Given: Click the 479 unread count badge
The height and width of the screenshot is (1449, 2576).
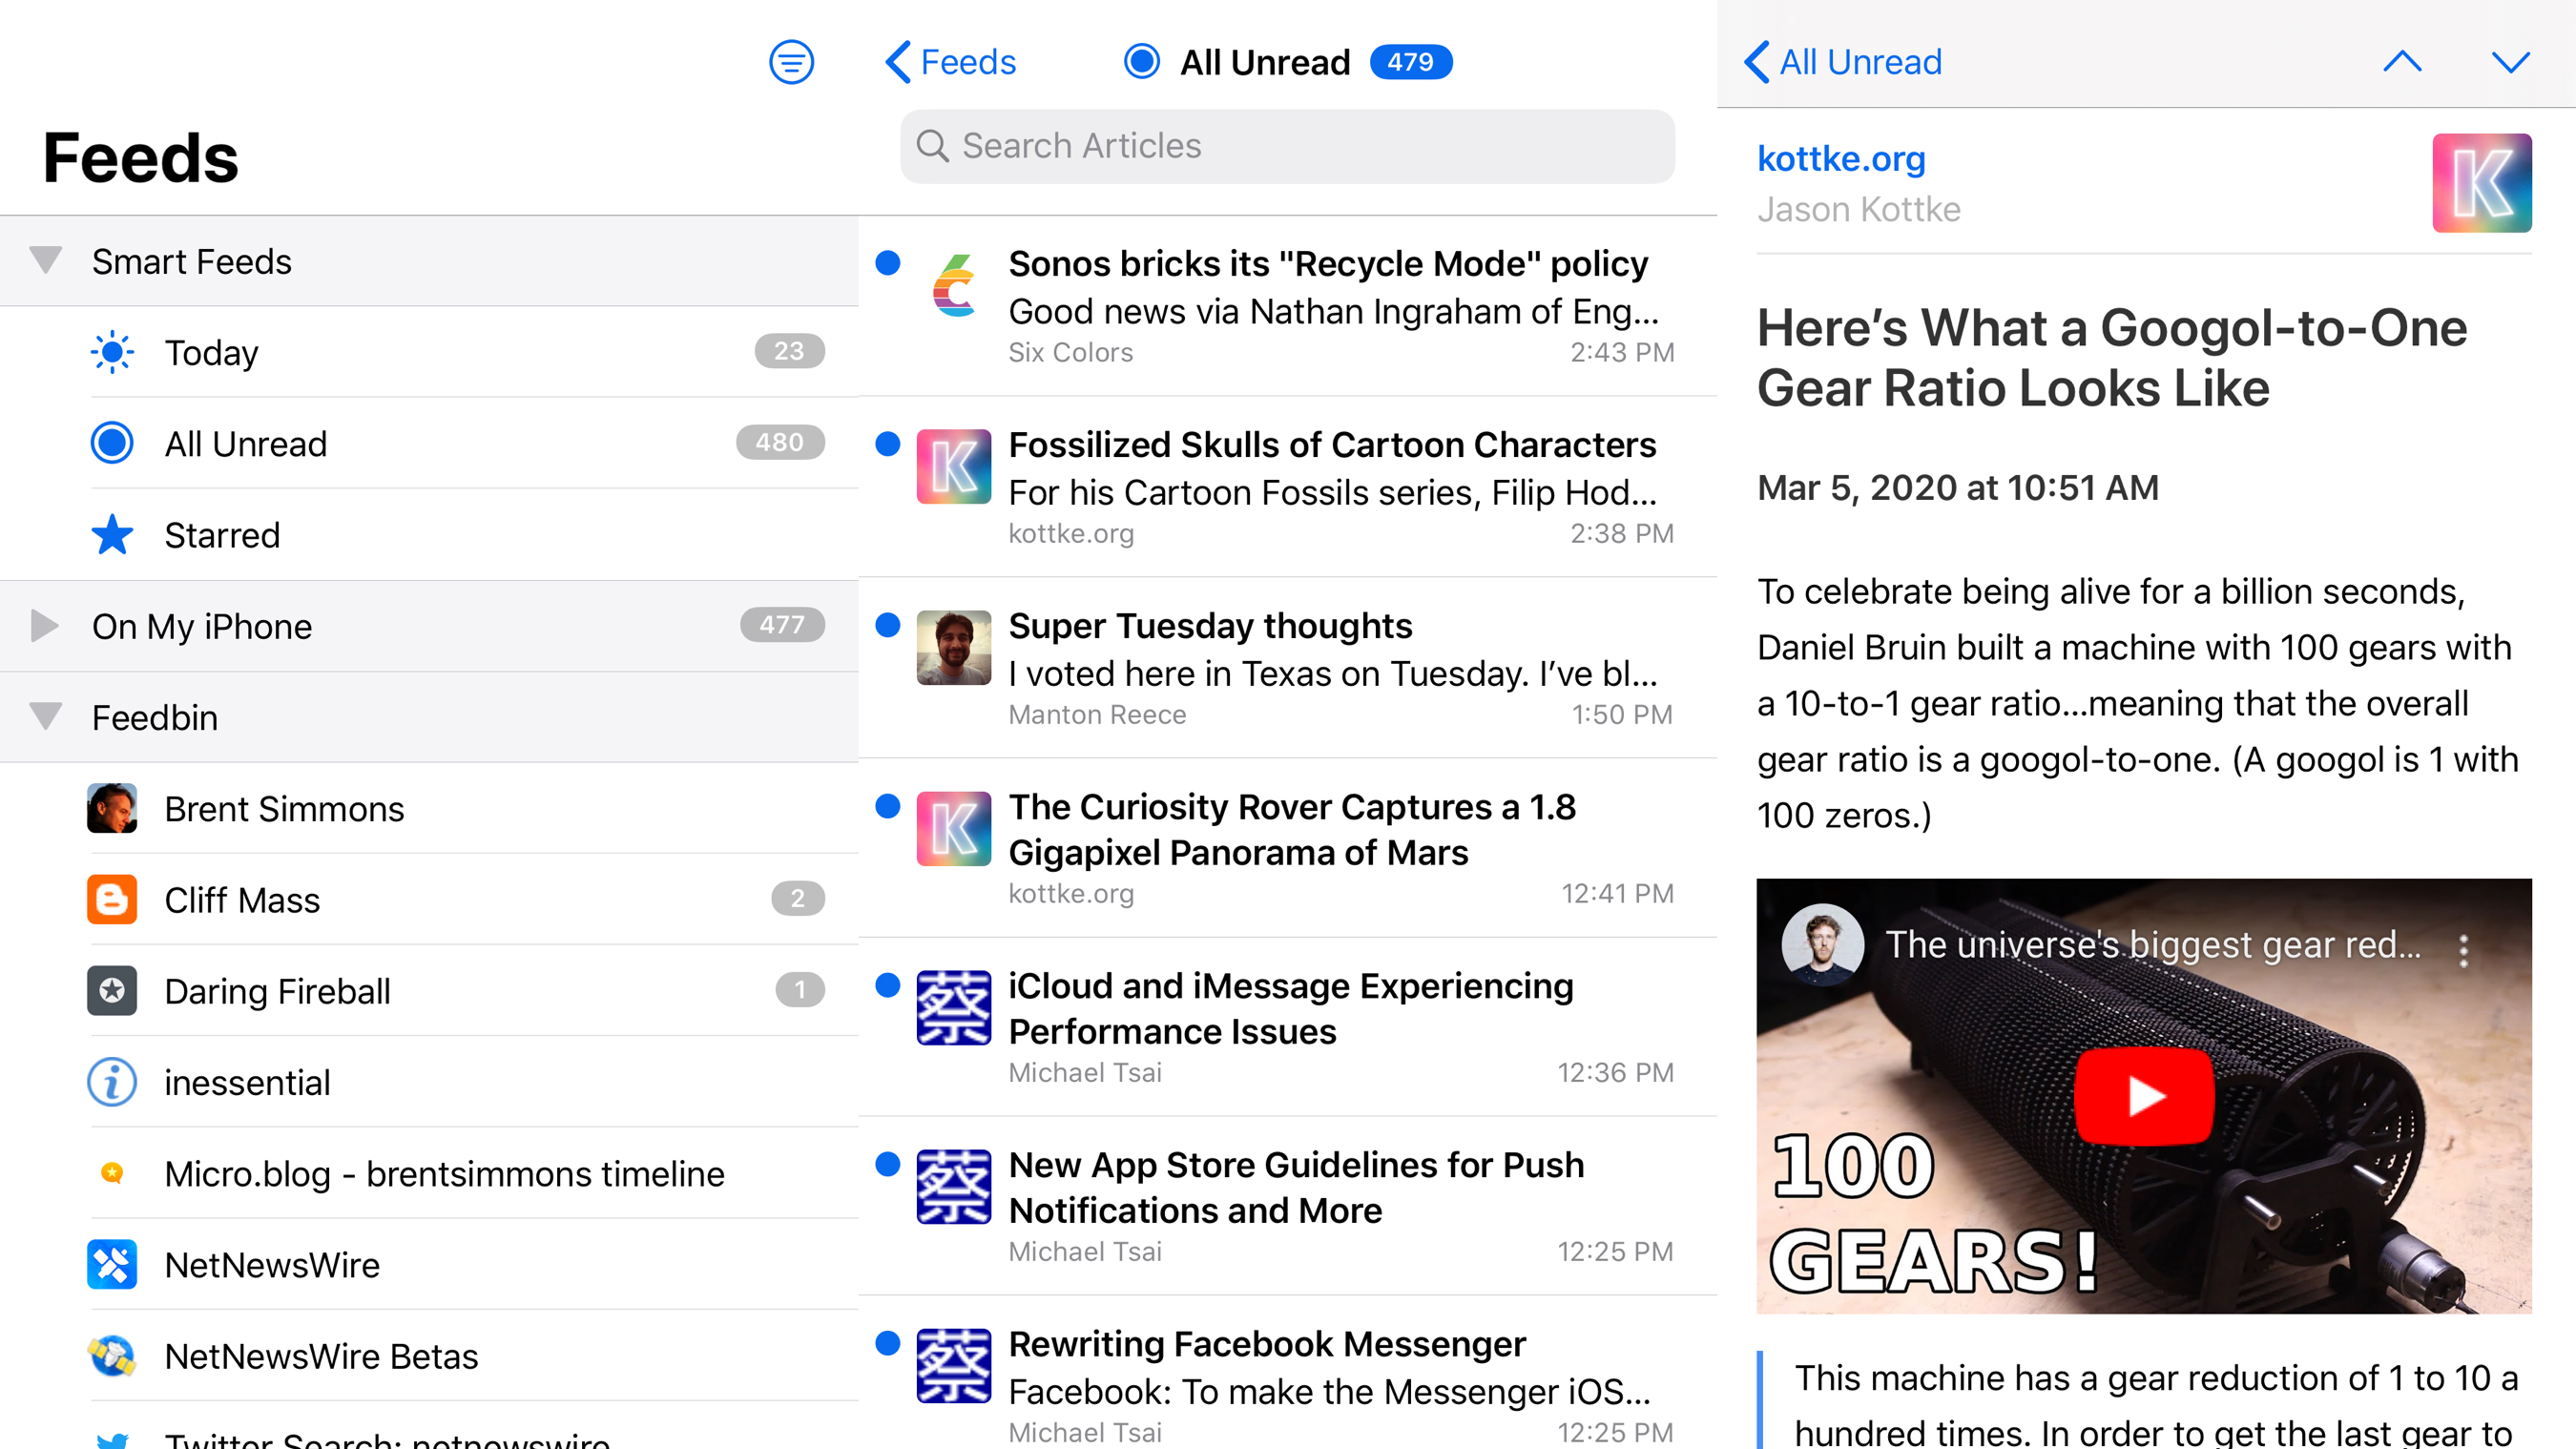Looking at the screenshot, I should pyautogui.click(x=1410, y=62).
